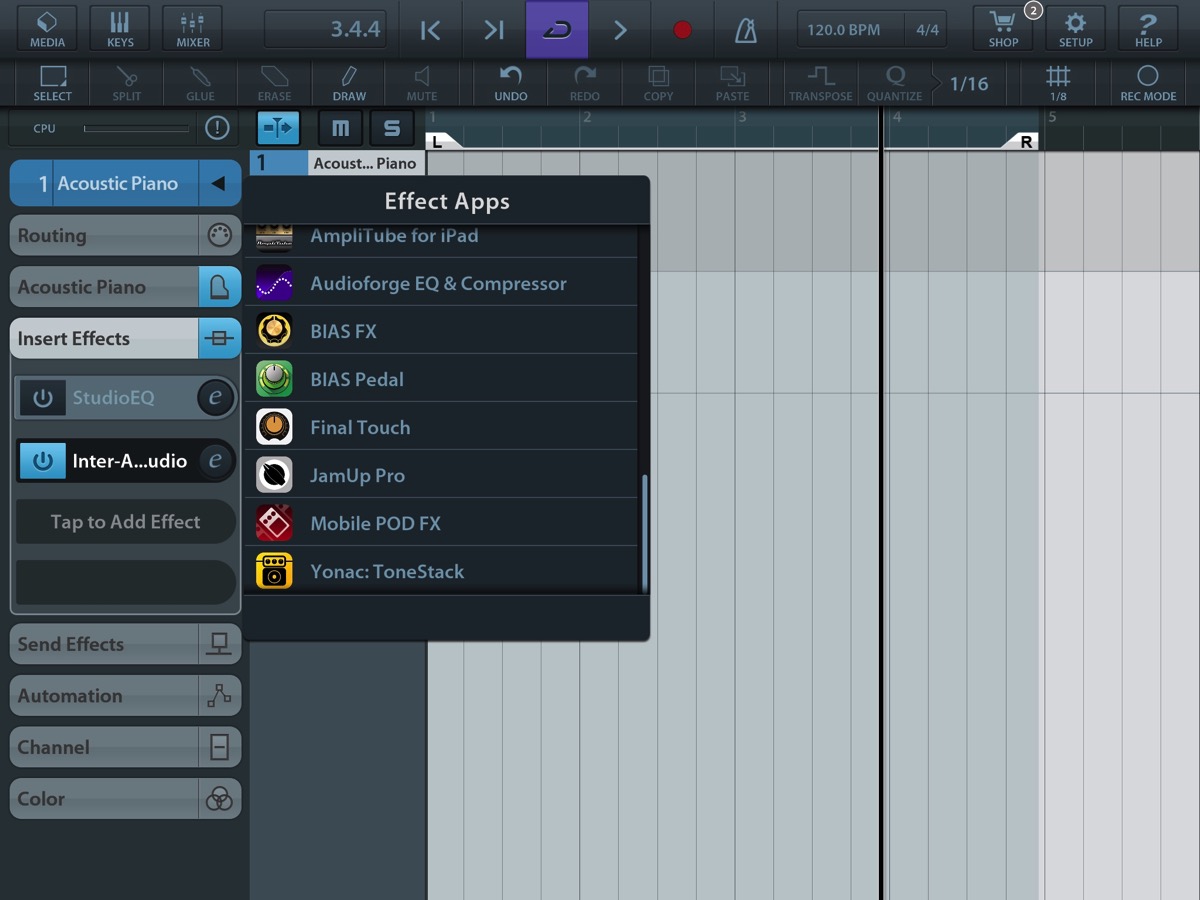This screenshot has height=900, width=1200.
Task: Select the Acoust... Piano track header
Action: pos(338,163)
